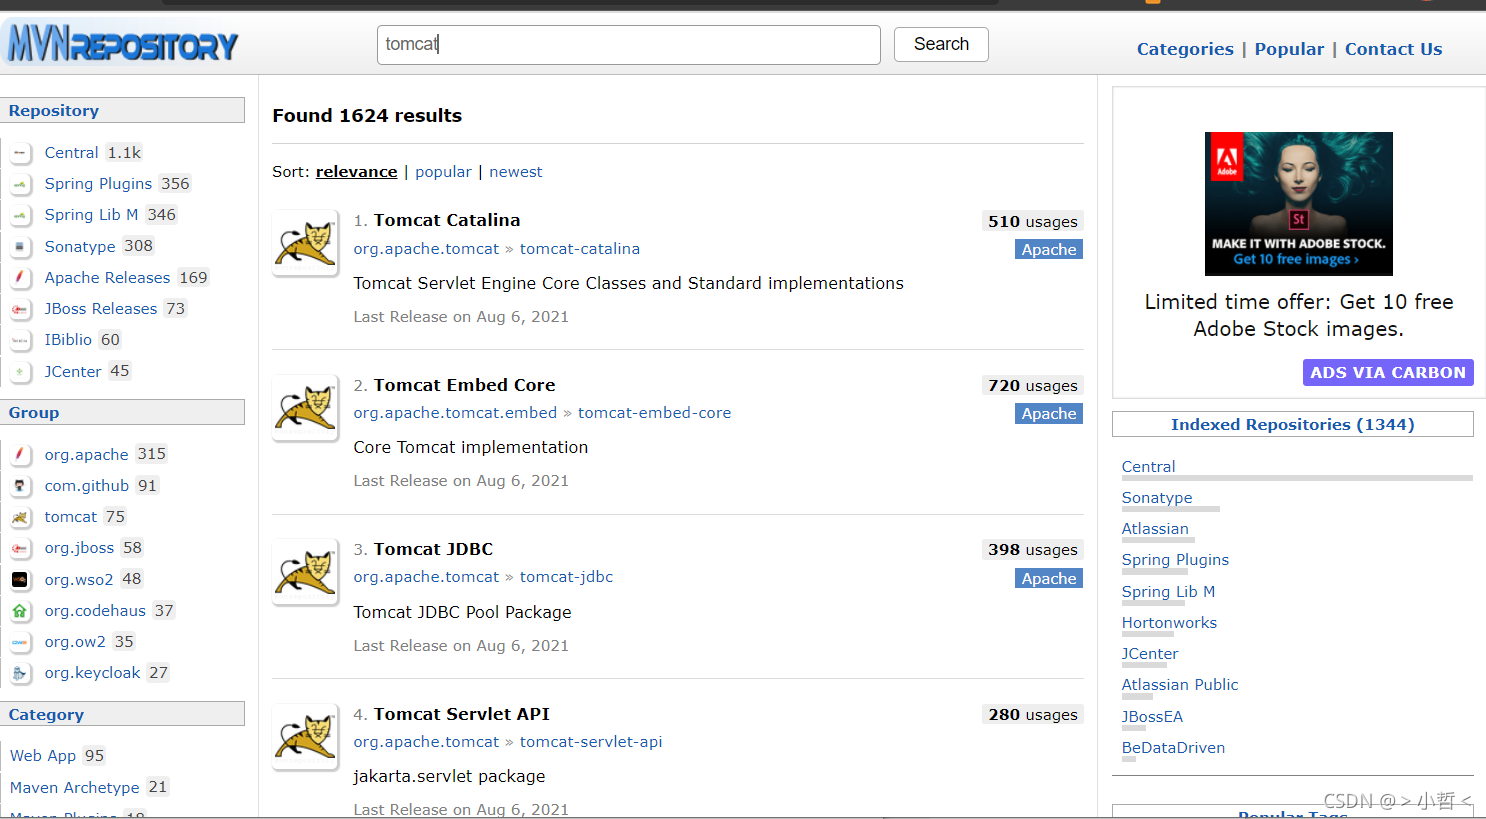Click the 398 usages badge
Screen dimensions: 1486x819
point(1032,550)
